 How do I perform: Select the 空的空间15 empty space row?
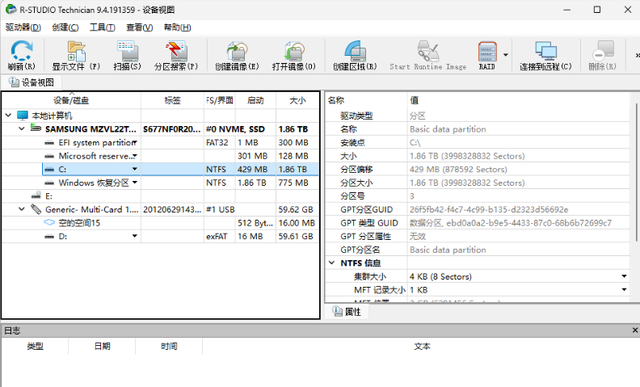tap(160, 223)
